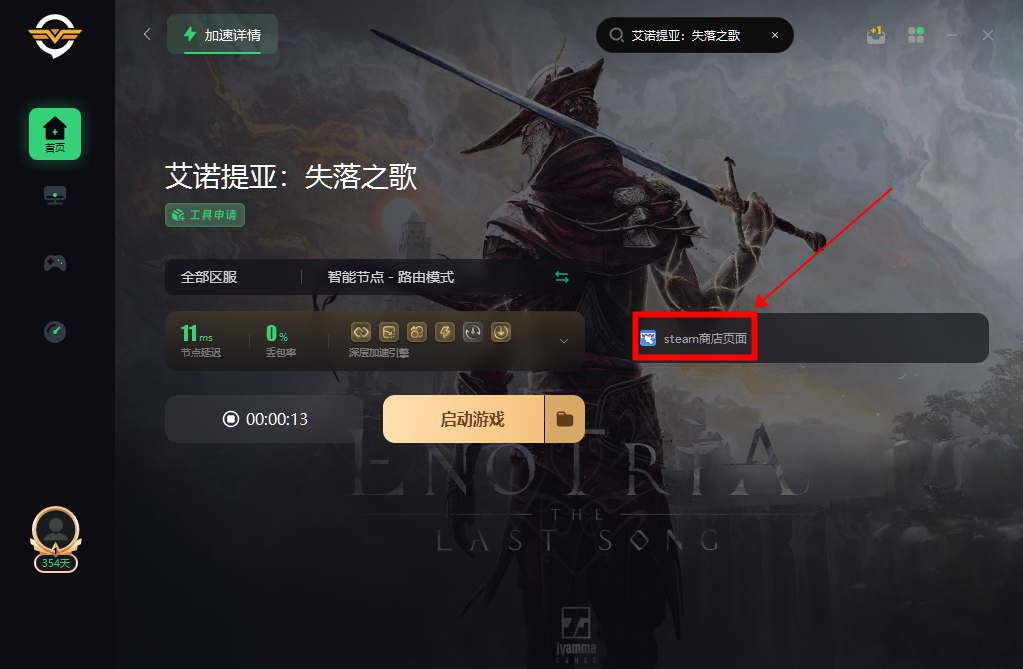Viewport: 1023px width, 669px height.
Task: Click the 启动游戏 launch button
Action: [x=464, y=419]
